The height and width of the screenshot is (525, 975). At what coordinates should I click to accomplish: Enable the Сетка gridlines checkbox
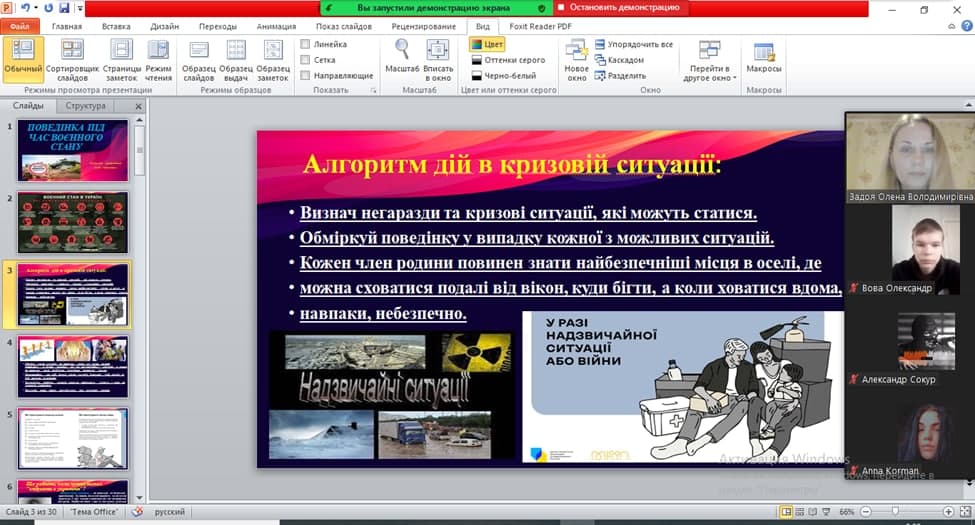[305, 60]
